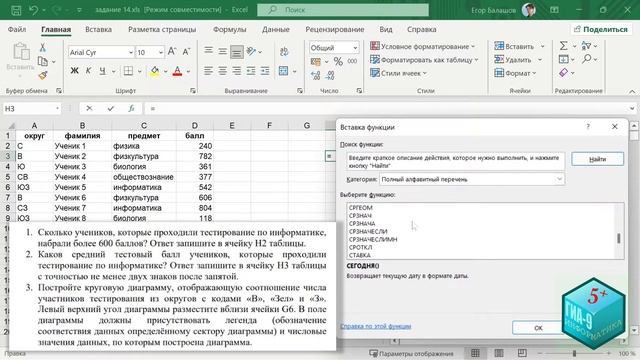
Task: Toggle underline formatting Ч
Action: point(102,71)
